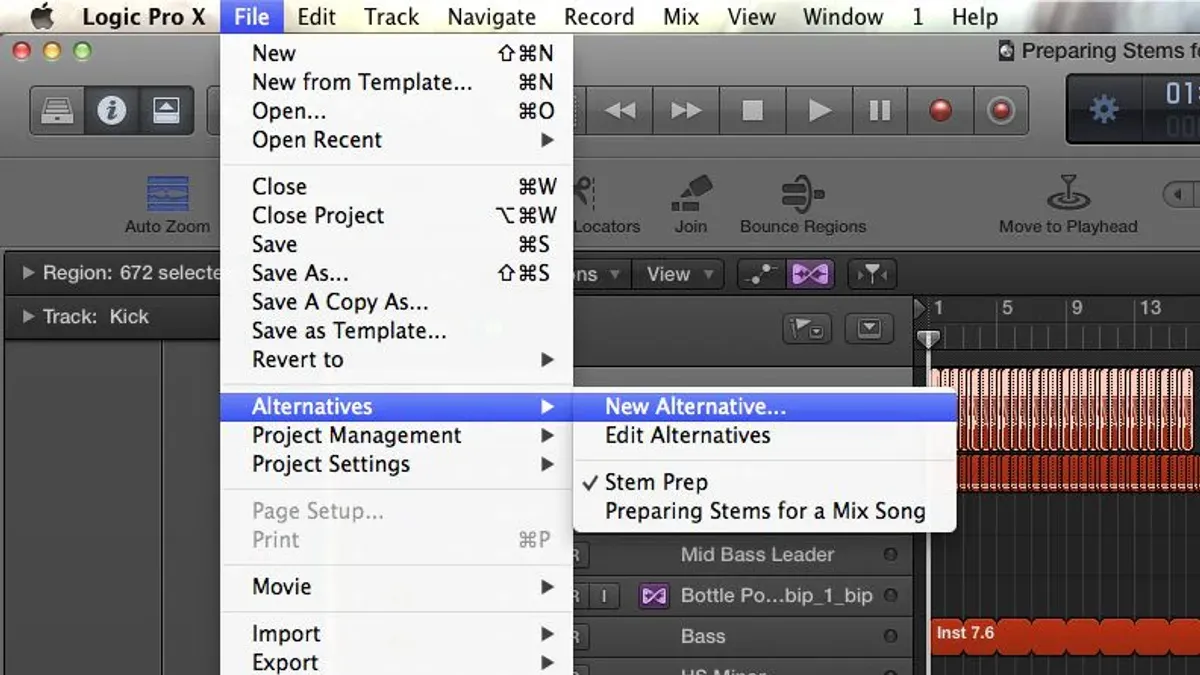Open the Apple menu

pyautogui.click(x=42, y=17)
